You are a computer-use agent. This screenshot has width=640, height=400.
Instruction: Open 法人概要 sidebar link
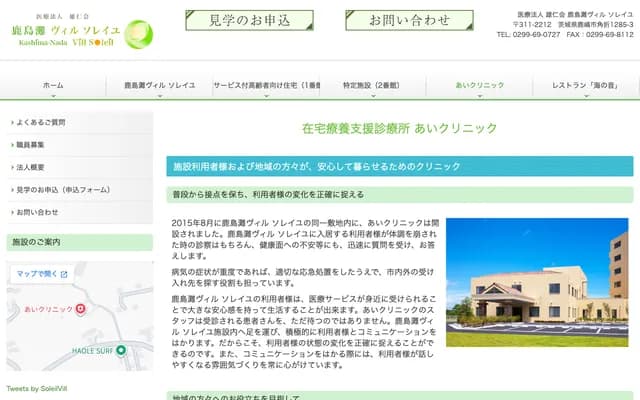pos(80,167)
